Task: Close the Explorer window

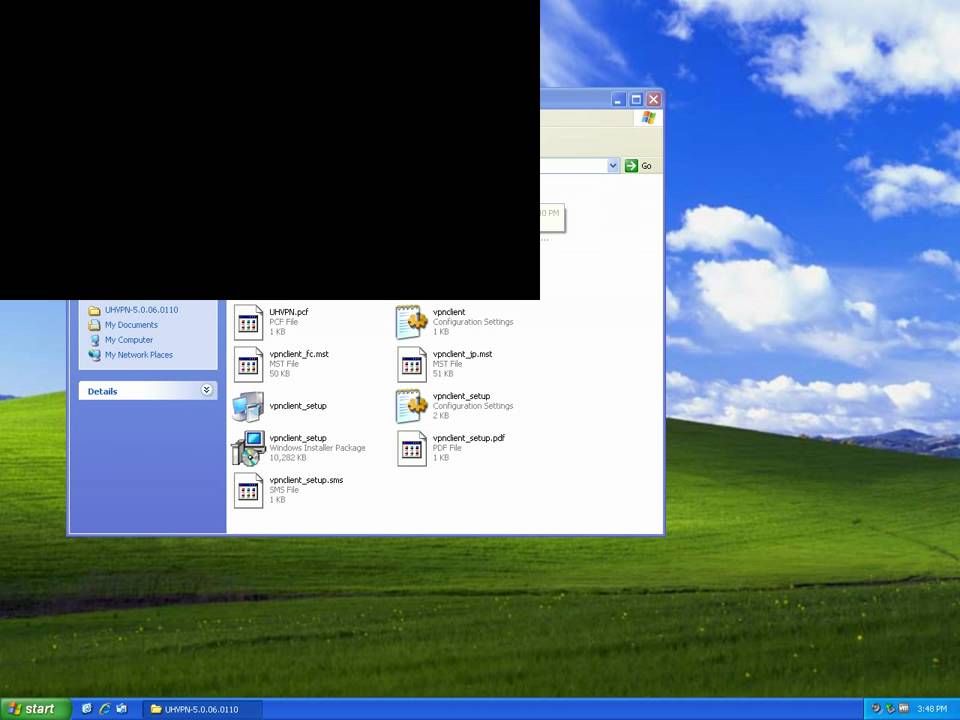Action: pos(654,99)
